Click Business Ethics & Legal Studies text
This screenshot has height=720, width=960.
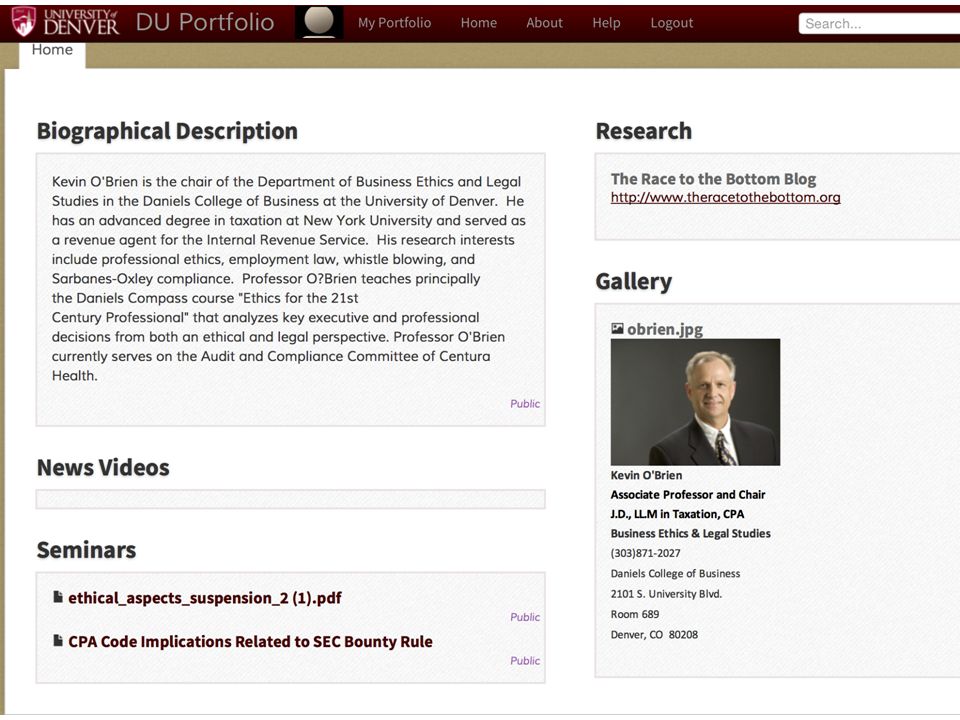pos(691,533)
